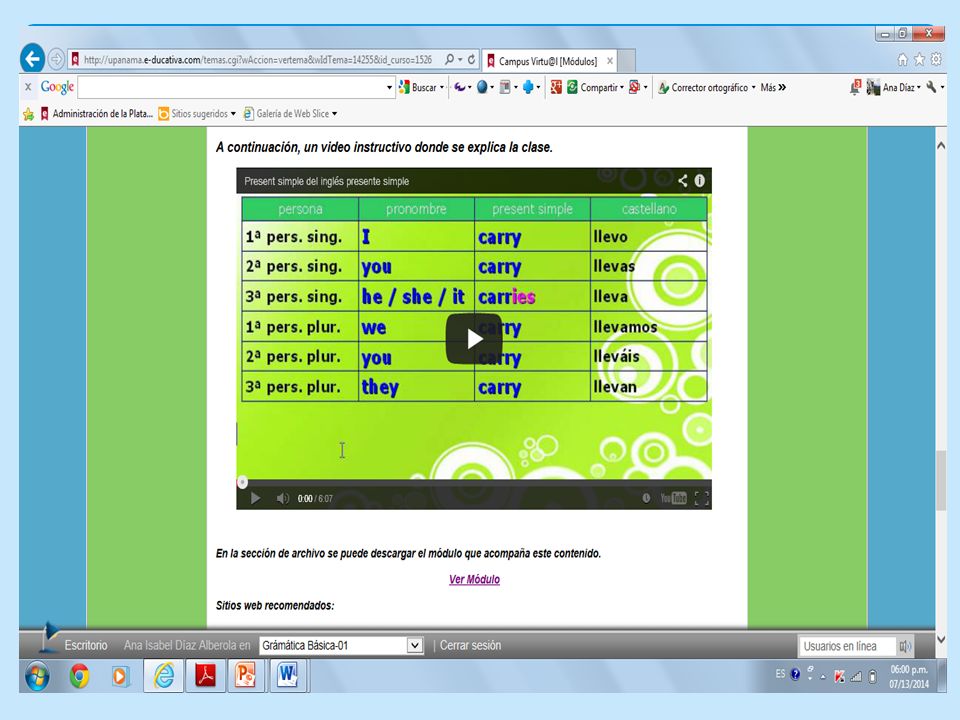
Task: Click the browser forward arrow
Action: pos(56,59)
